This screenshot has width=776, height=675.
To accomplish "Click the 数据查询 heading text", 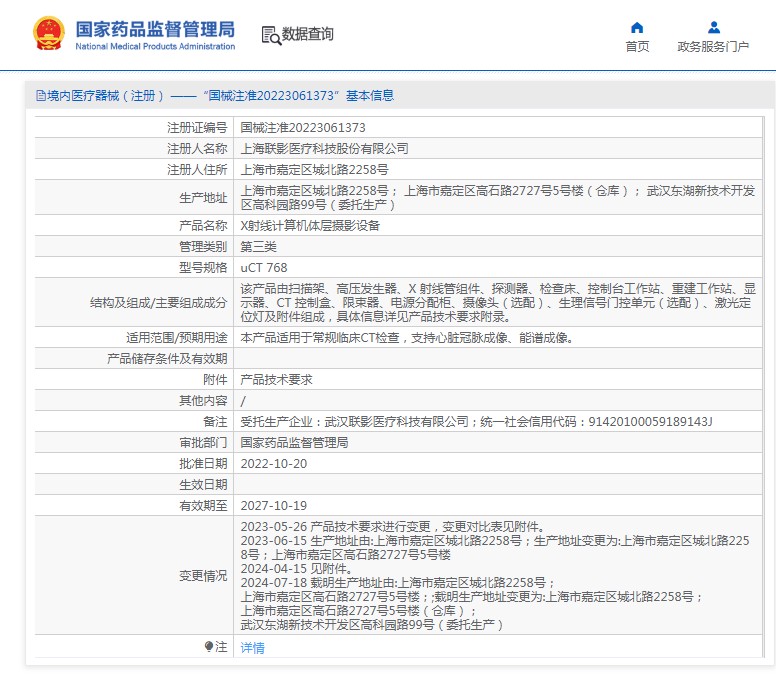I will point(308,34).
